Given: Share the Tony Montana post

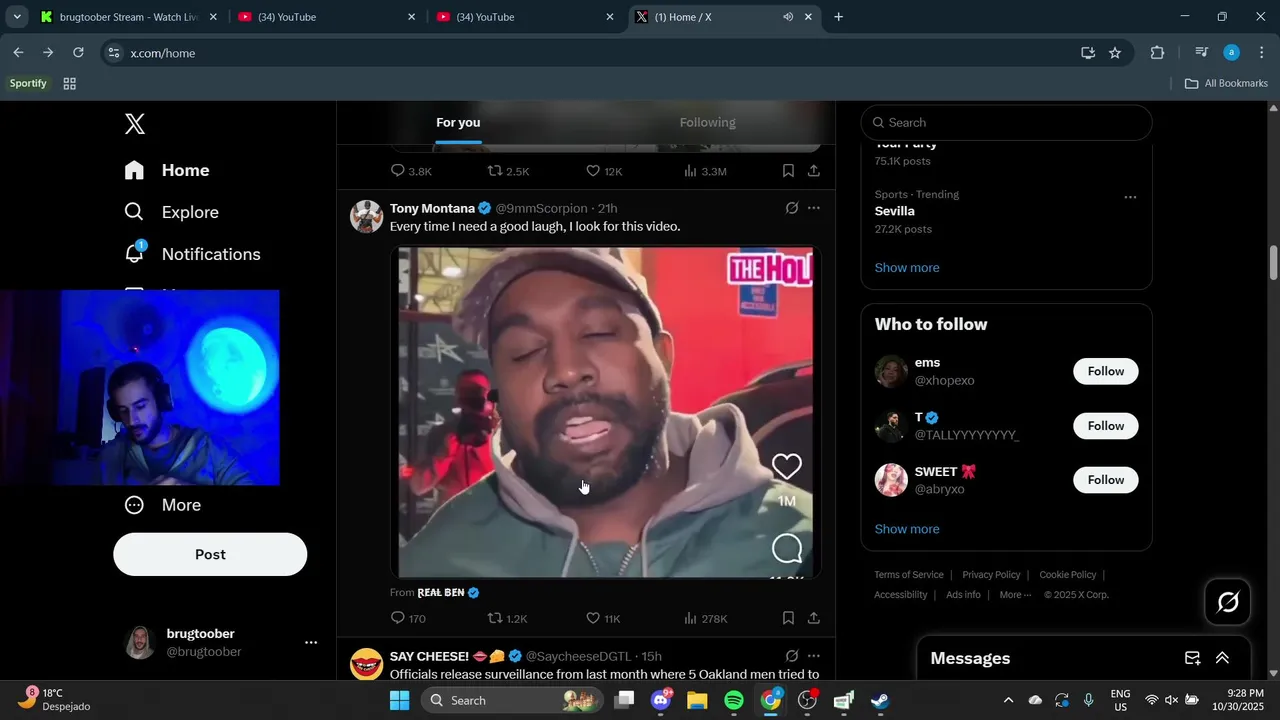Looking at the screenshot, I should pos(814,618).
